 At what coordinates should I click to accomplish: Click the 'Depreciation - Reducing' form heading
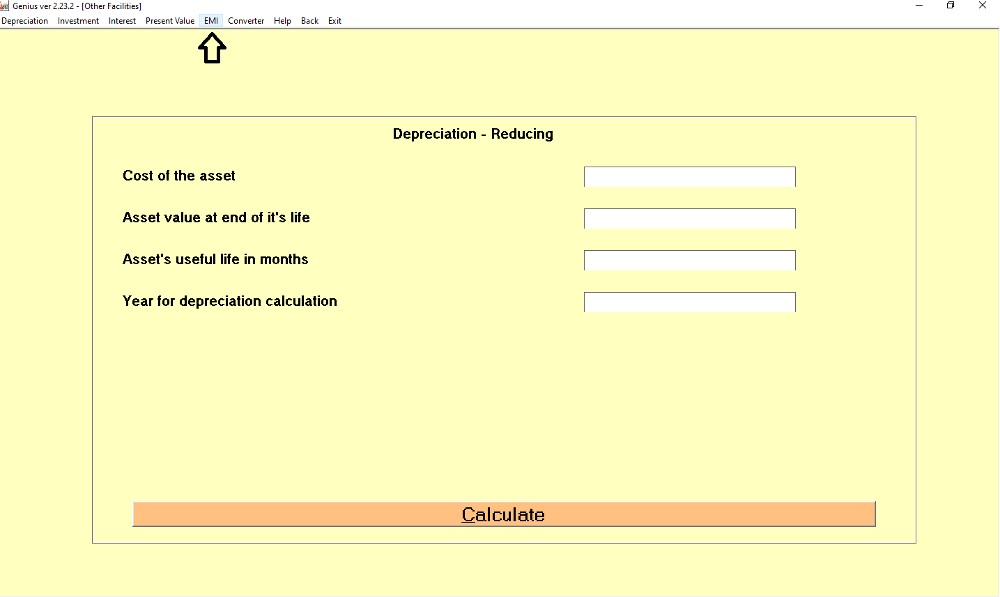click(473, 134)
